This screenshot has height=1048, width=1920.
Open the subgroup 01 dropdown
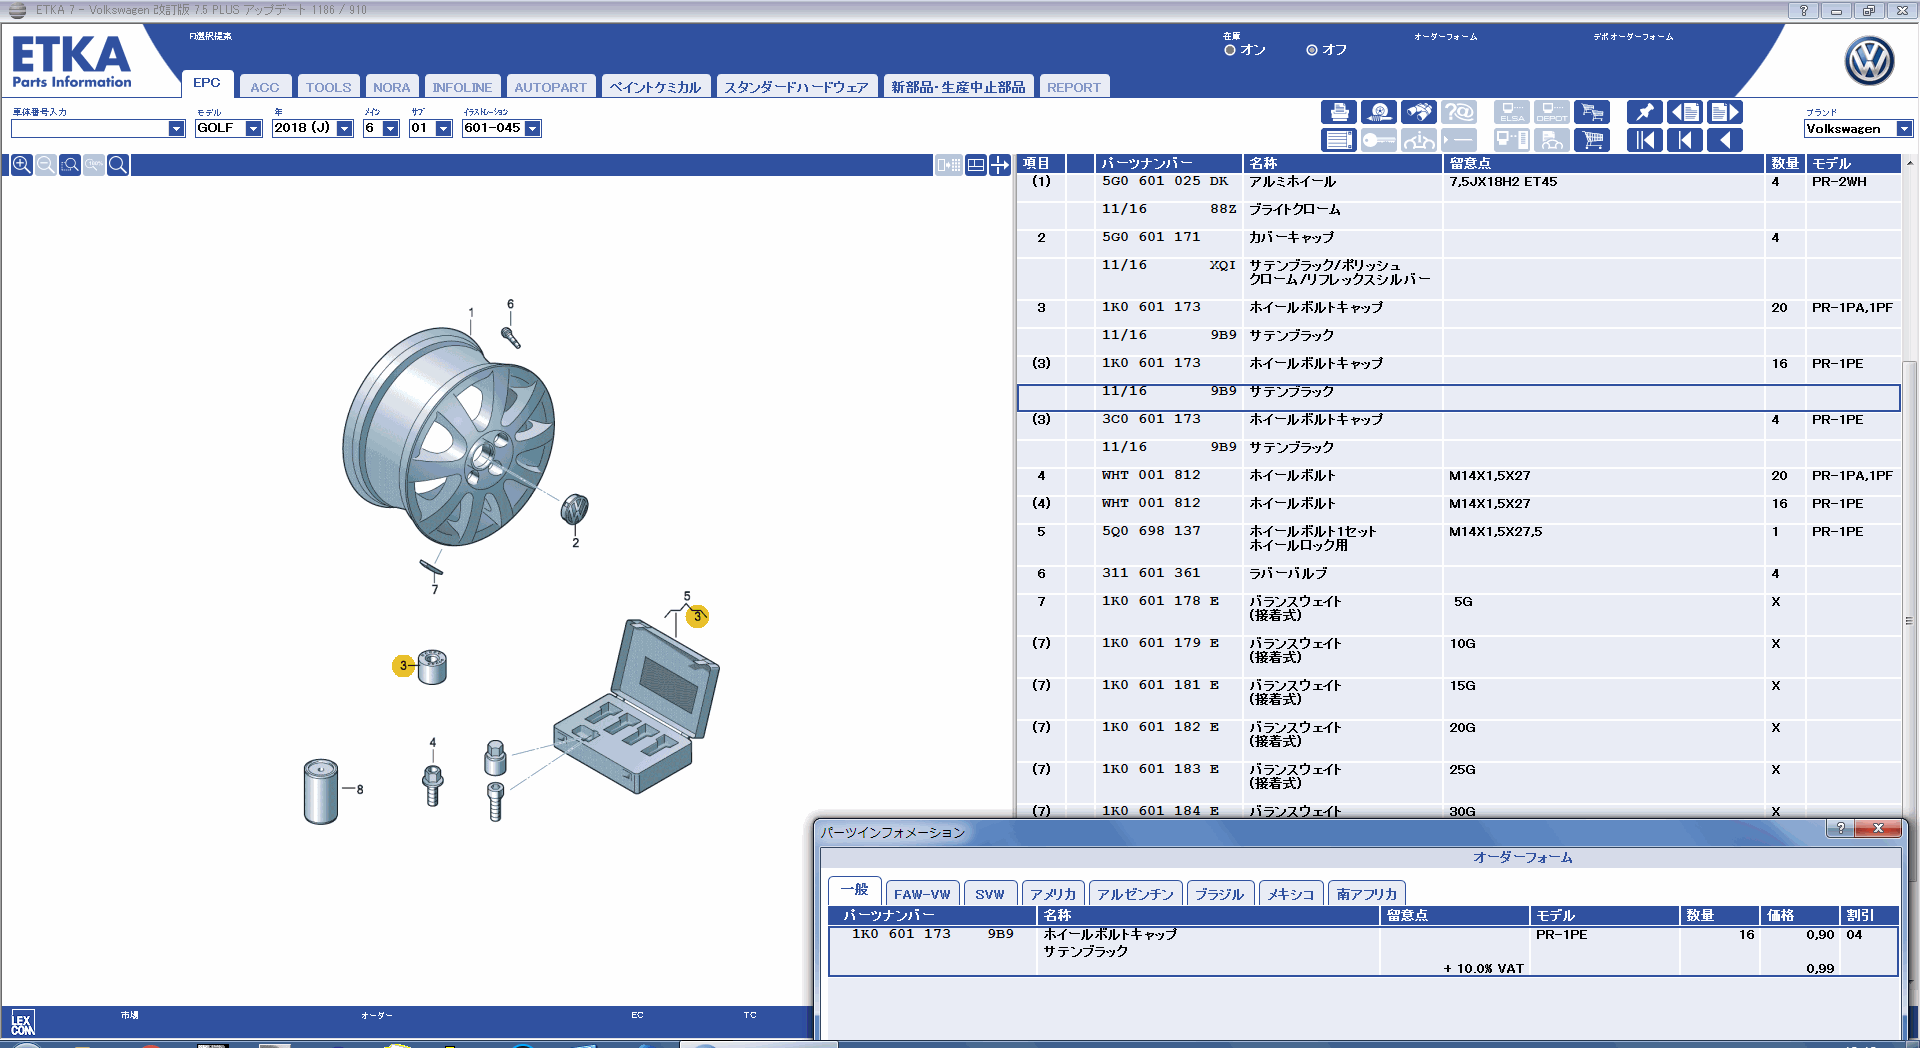[x=443, y=129]
